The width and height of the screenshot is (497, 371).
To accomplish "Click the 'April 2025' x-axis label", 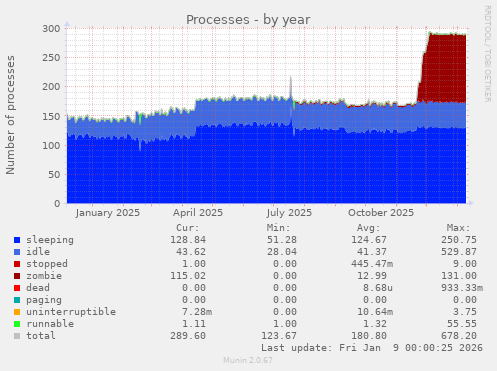I will (x=198, y=213).
